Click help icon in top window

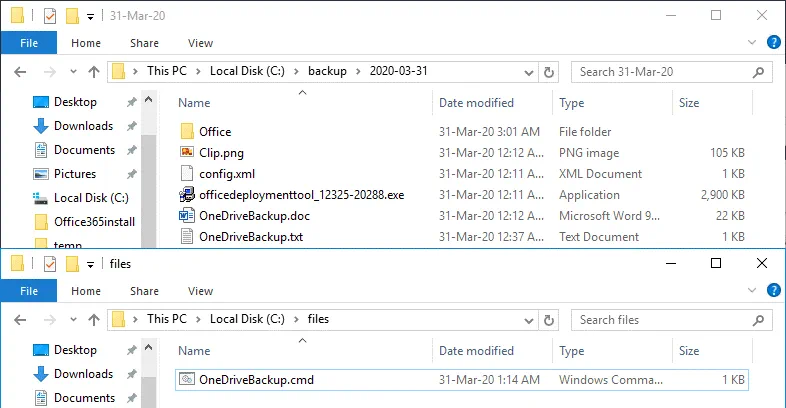(773, 43)
